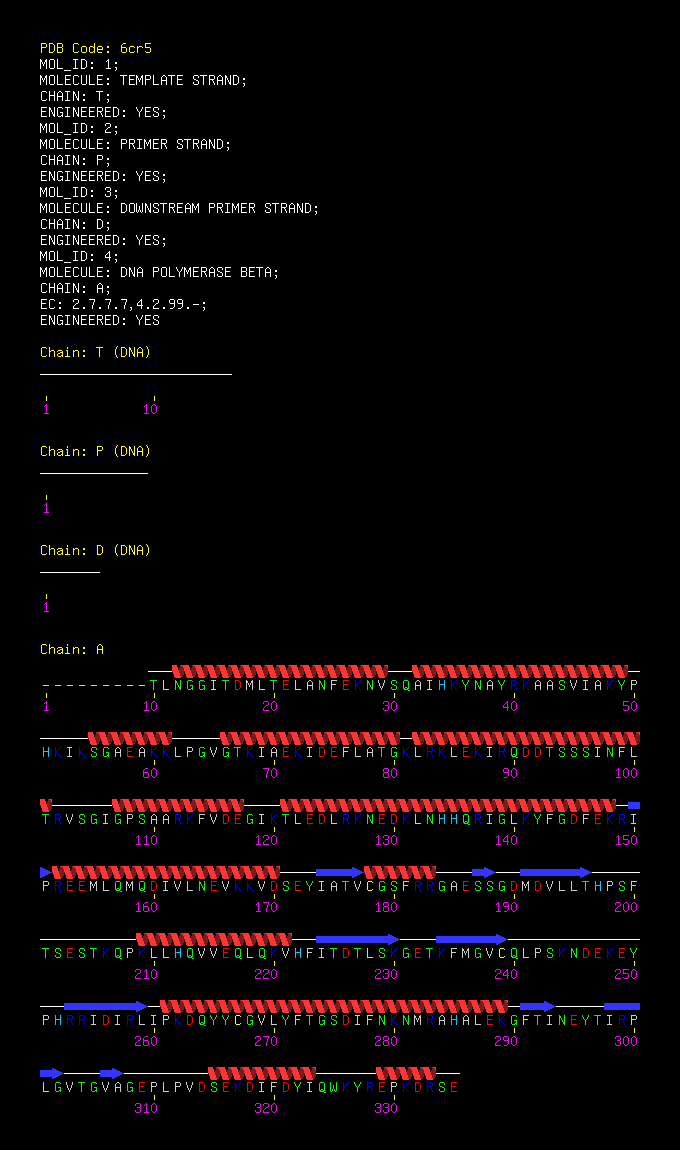Click the 'MOL_ID: 4;' line
The width and height of the screenshot is (680, 1150).
79,256
